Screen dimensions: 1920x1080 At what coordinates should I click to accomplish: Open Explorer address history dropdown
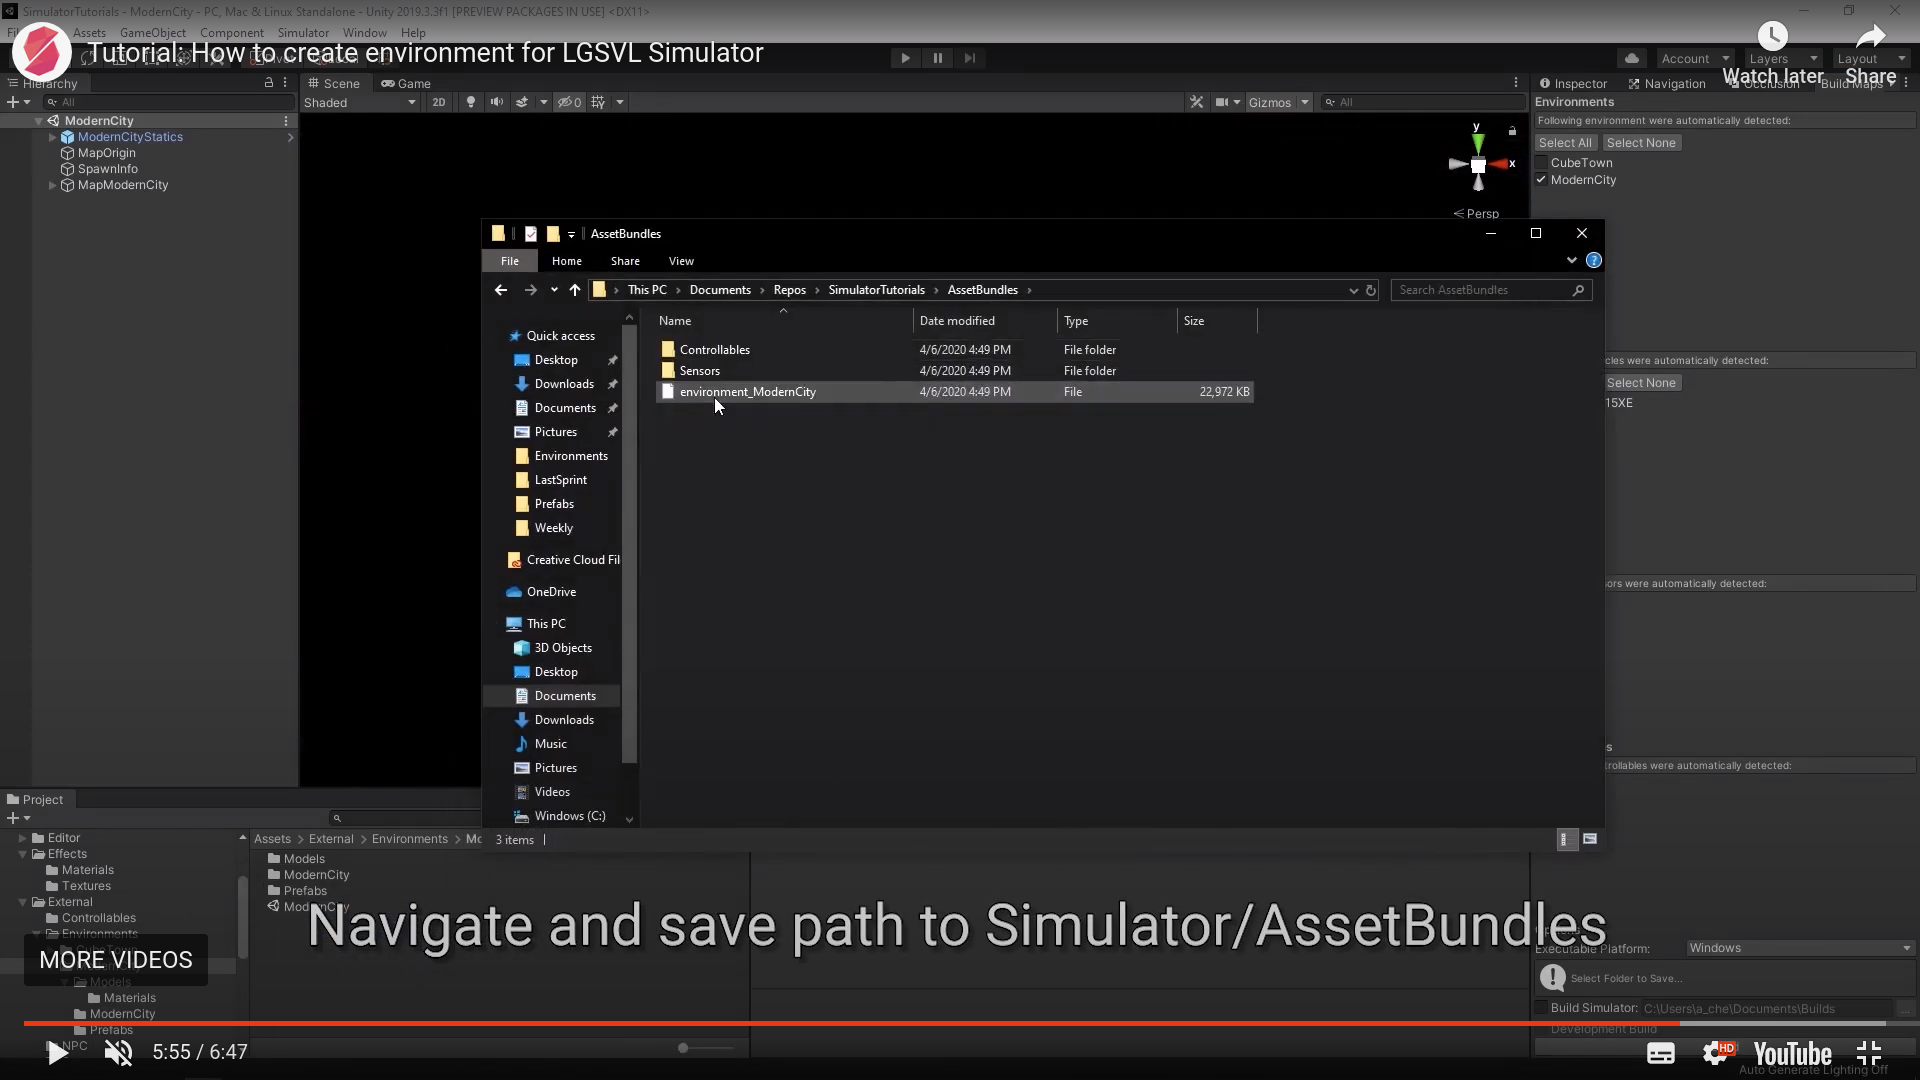coord(1353,290)
